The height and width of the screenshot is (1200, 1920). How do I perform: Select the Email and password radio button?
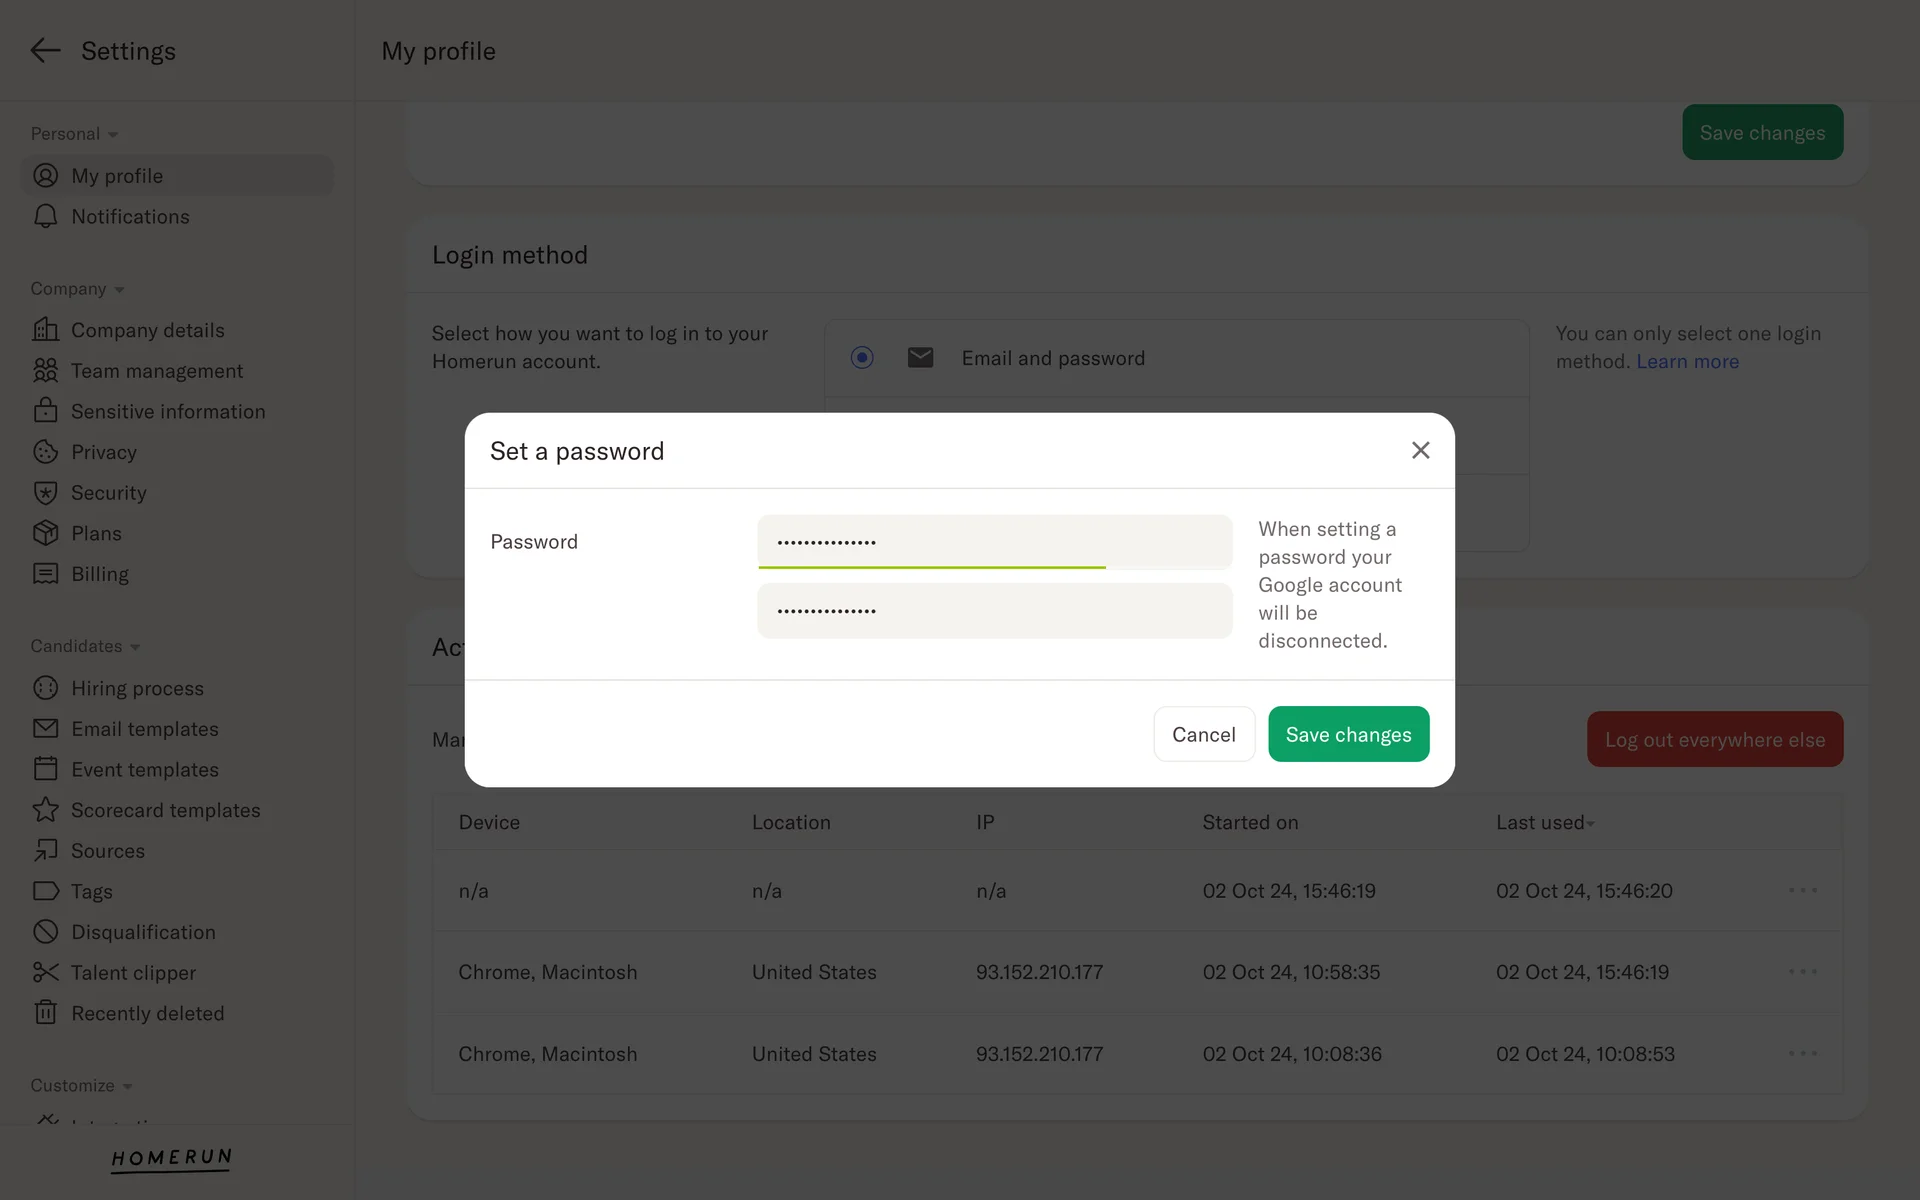click(862, 358)
